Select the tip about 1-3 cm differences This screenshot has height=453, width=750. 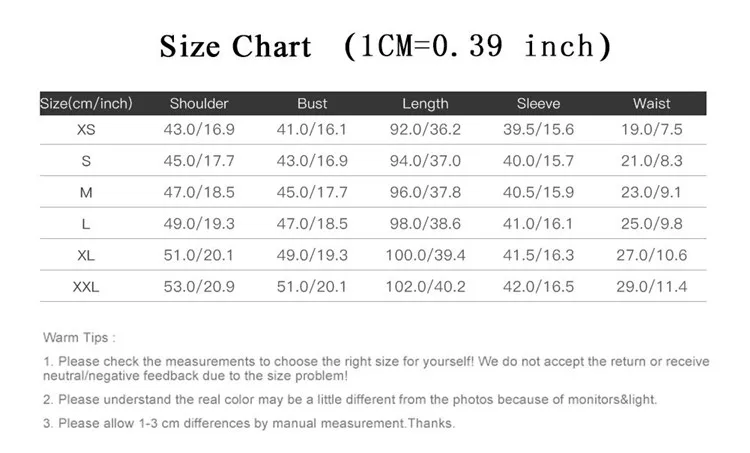(249, 423)
